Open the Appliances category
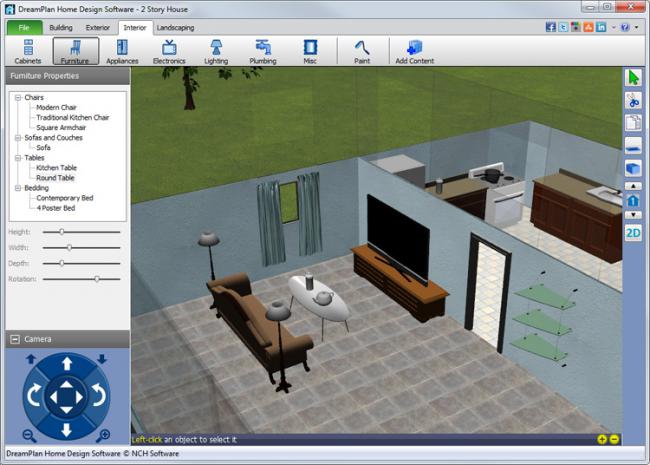650x465 pixels. point(122,51)
